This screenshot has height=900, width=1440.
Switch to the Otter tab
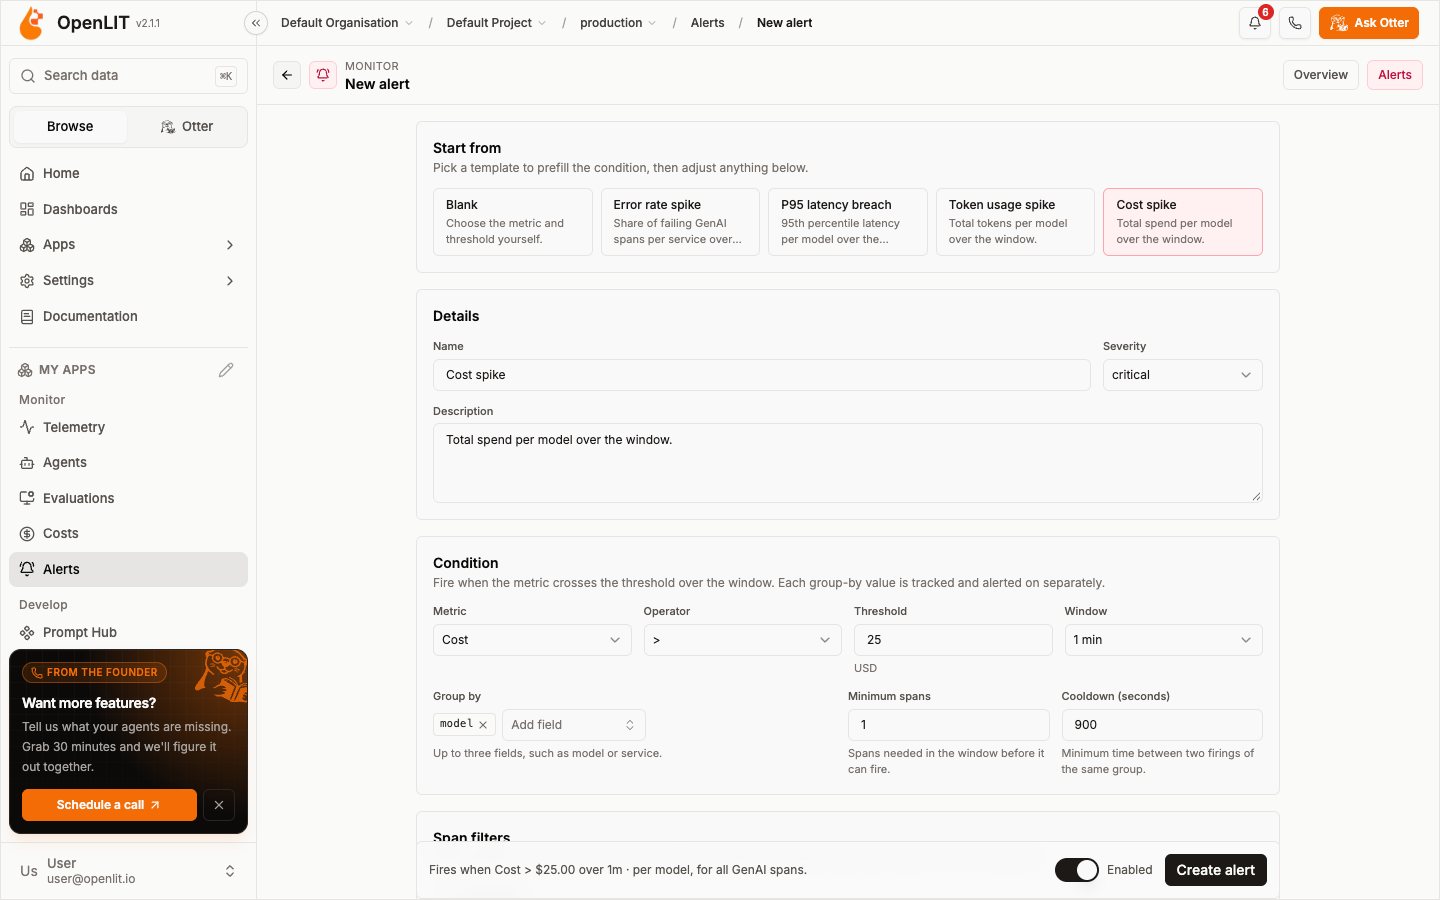pos(187,127)
